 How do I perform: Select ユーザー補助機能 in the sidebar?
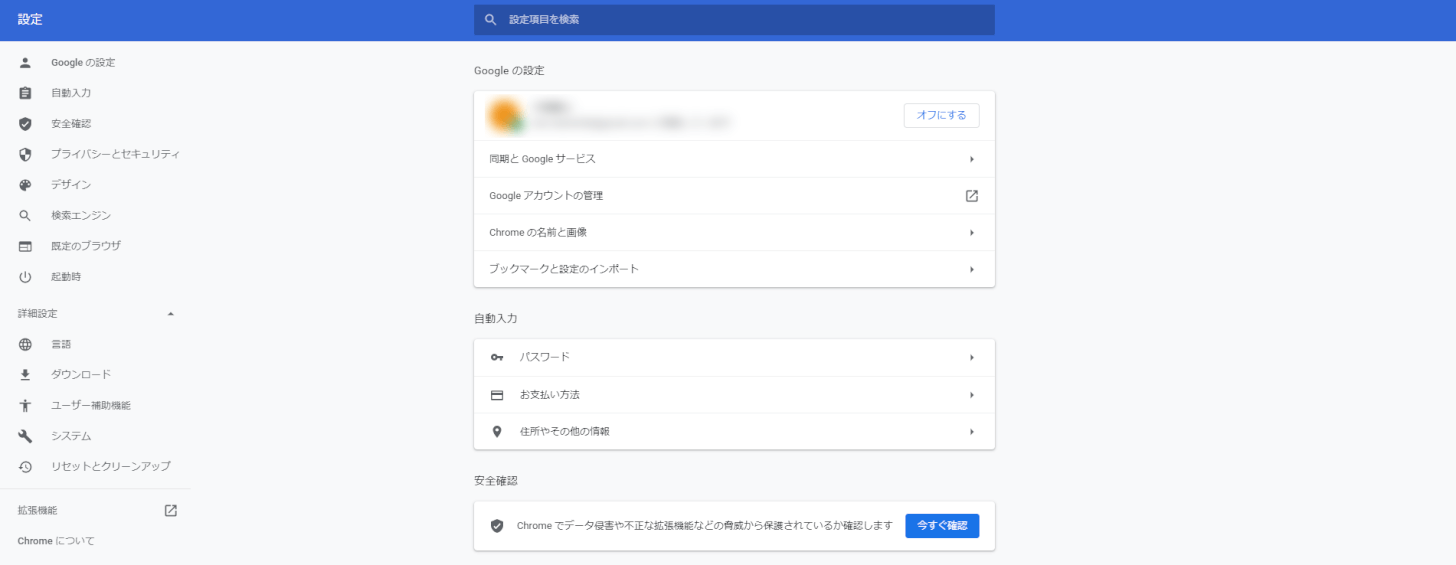91,406
